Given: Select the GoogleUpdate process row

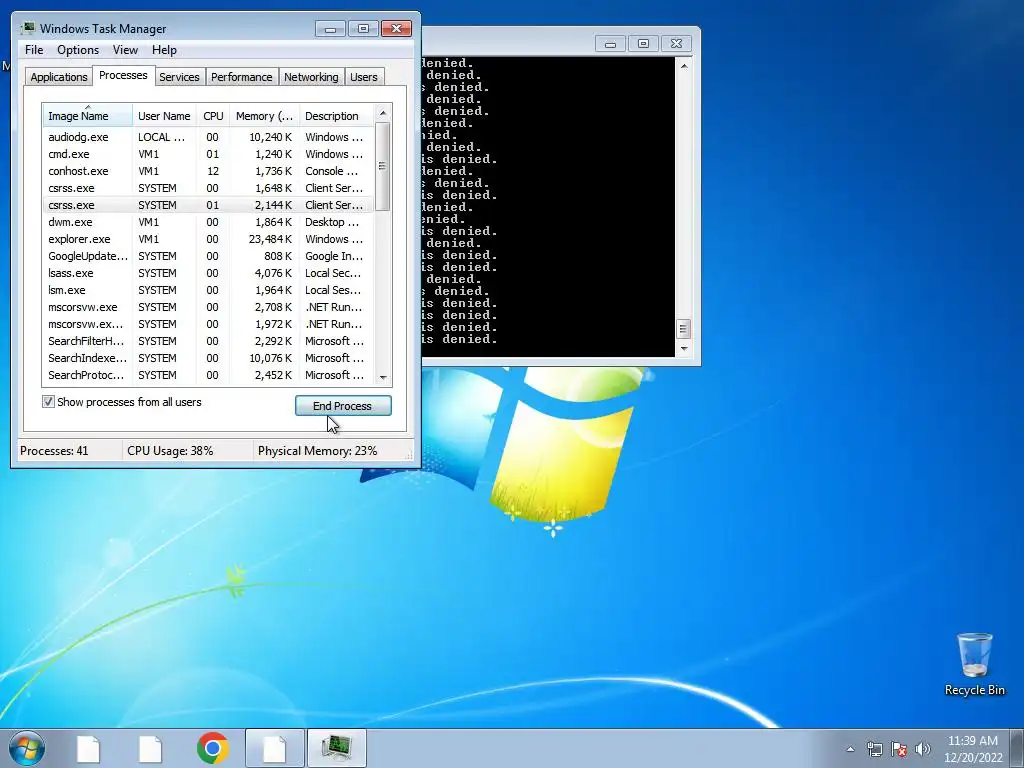Looking at the screenshot, I should [208, 256].
